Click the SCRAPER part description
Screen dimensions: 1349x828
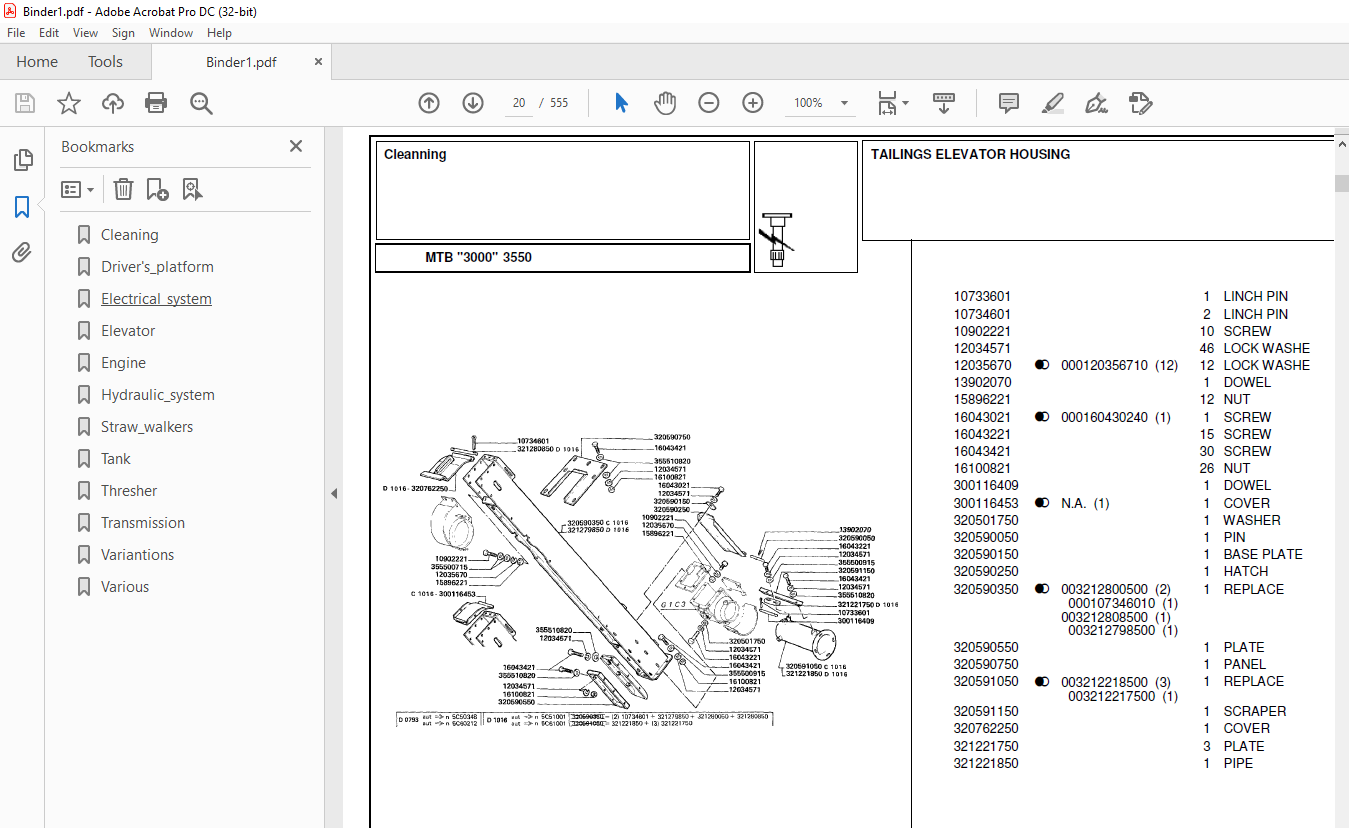tap(1255, 711)
